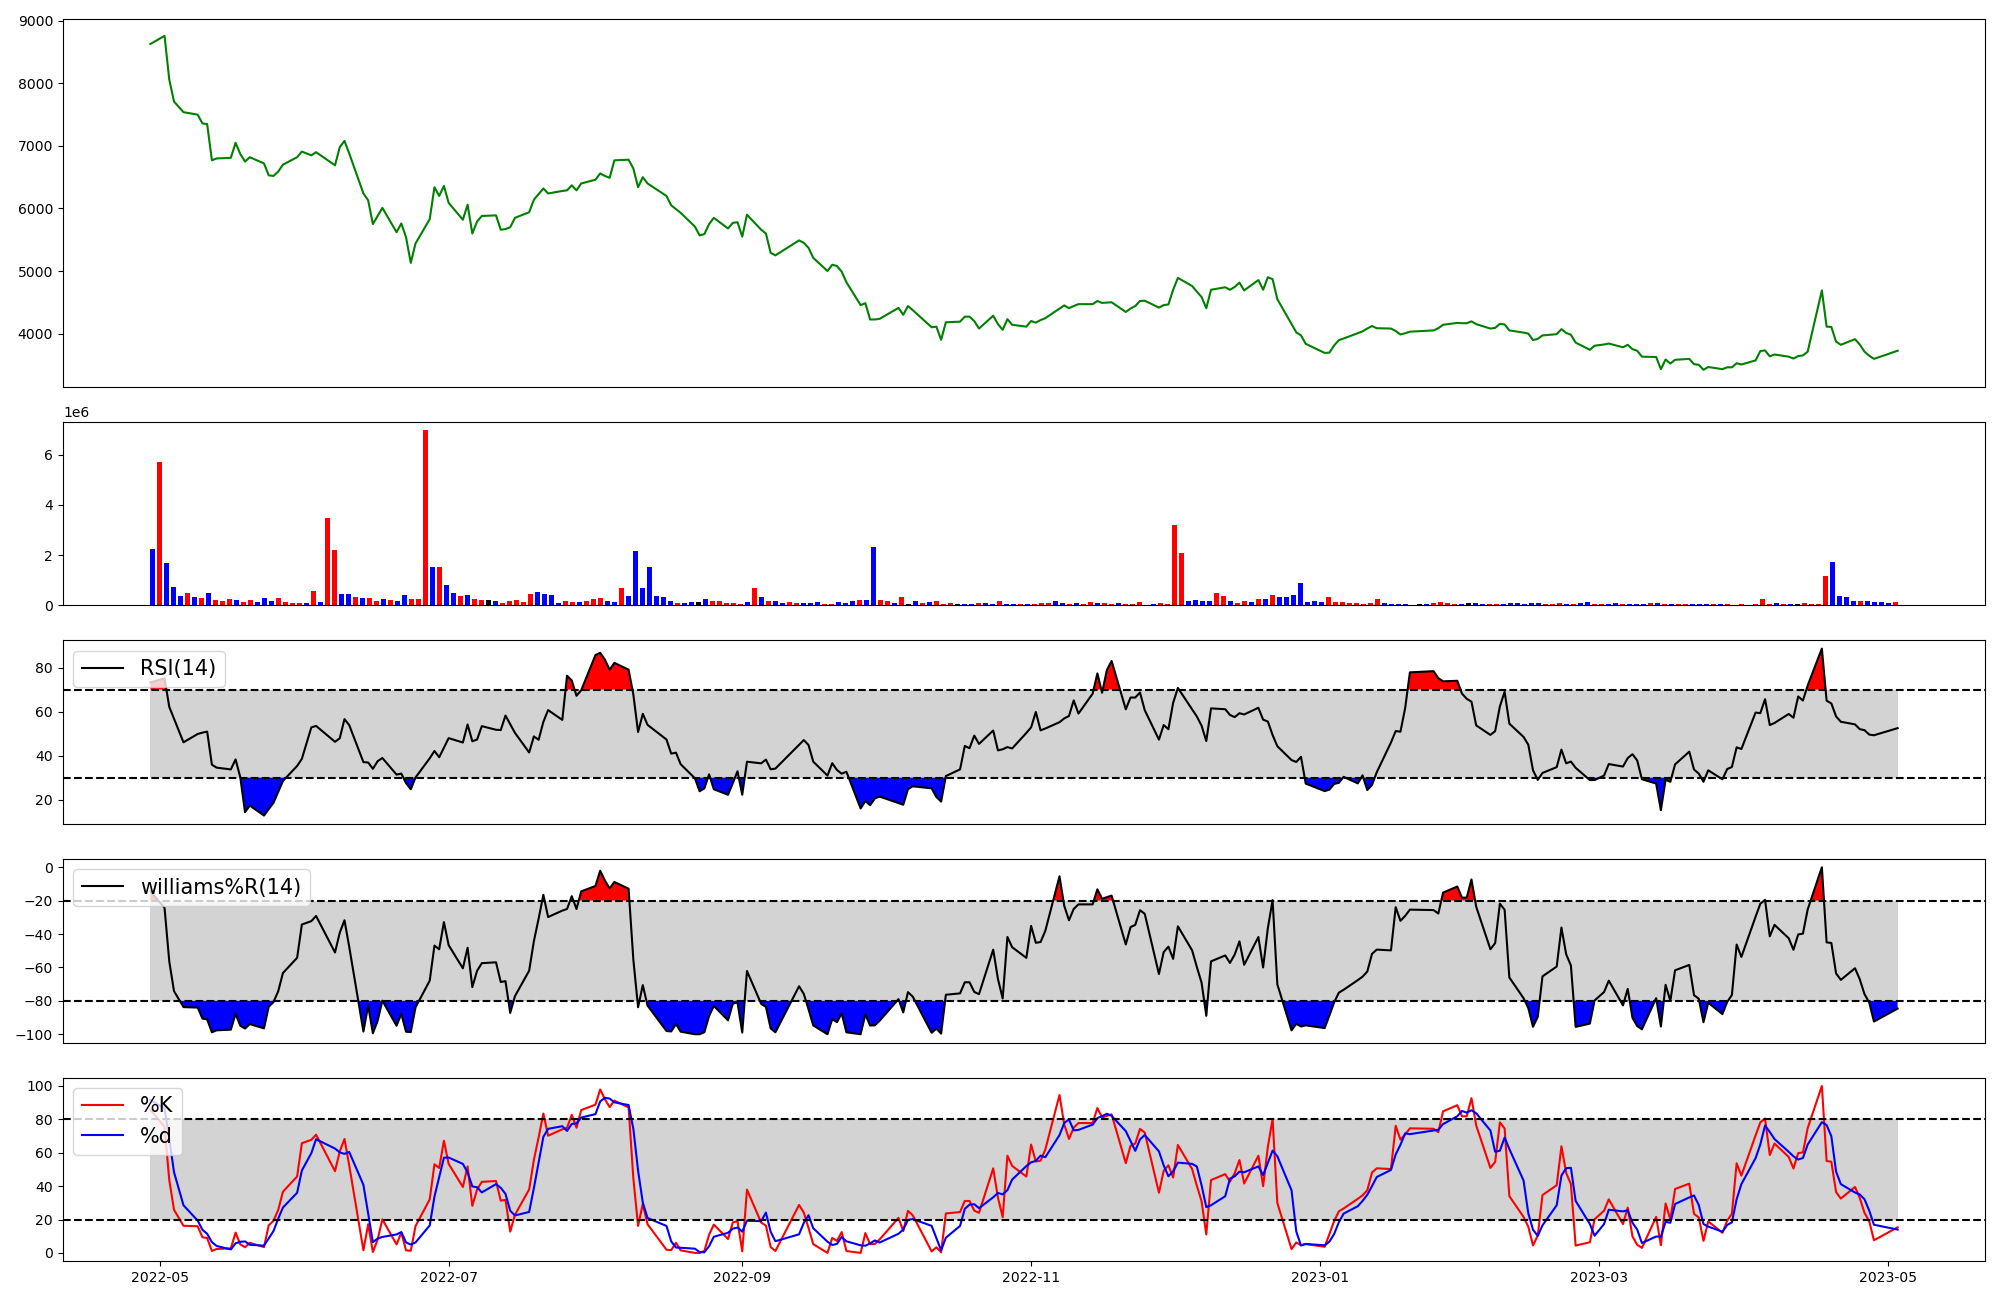The height and width of the screenshot is (1300, 2000).
Task: Click the 2022-05 x-axis date label
Action: pyautogui.click(x=160, y=1277)
